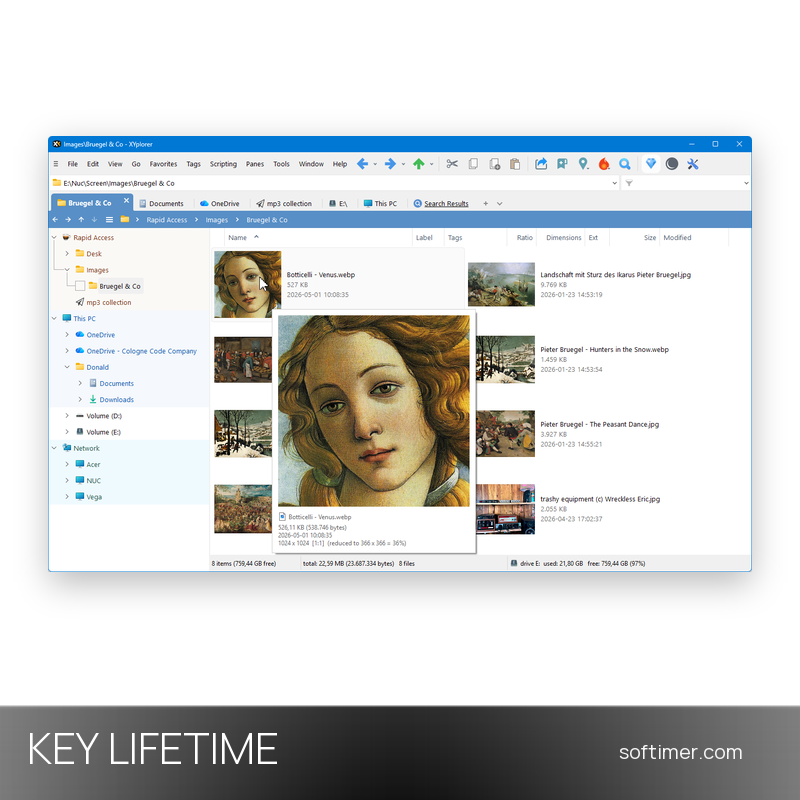The height and width of the screenshot is (800, 800).
Task: Sort by the Dimensions column header
Action: [563, 237]
